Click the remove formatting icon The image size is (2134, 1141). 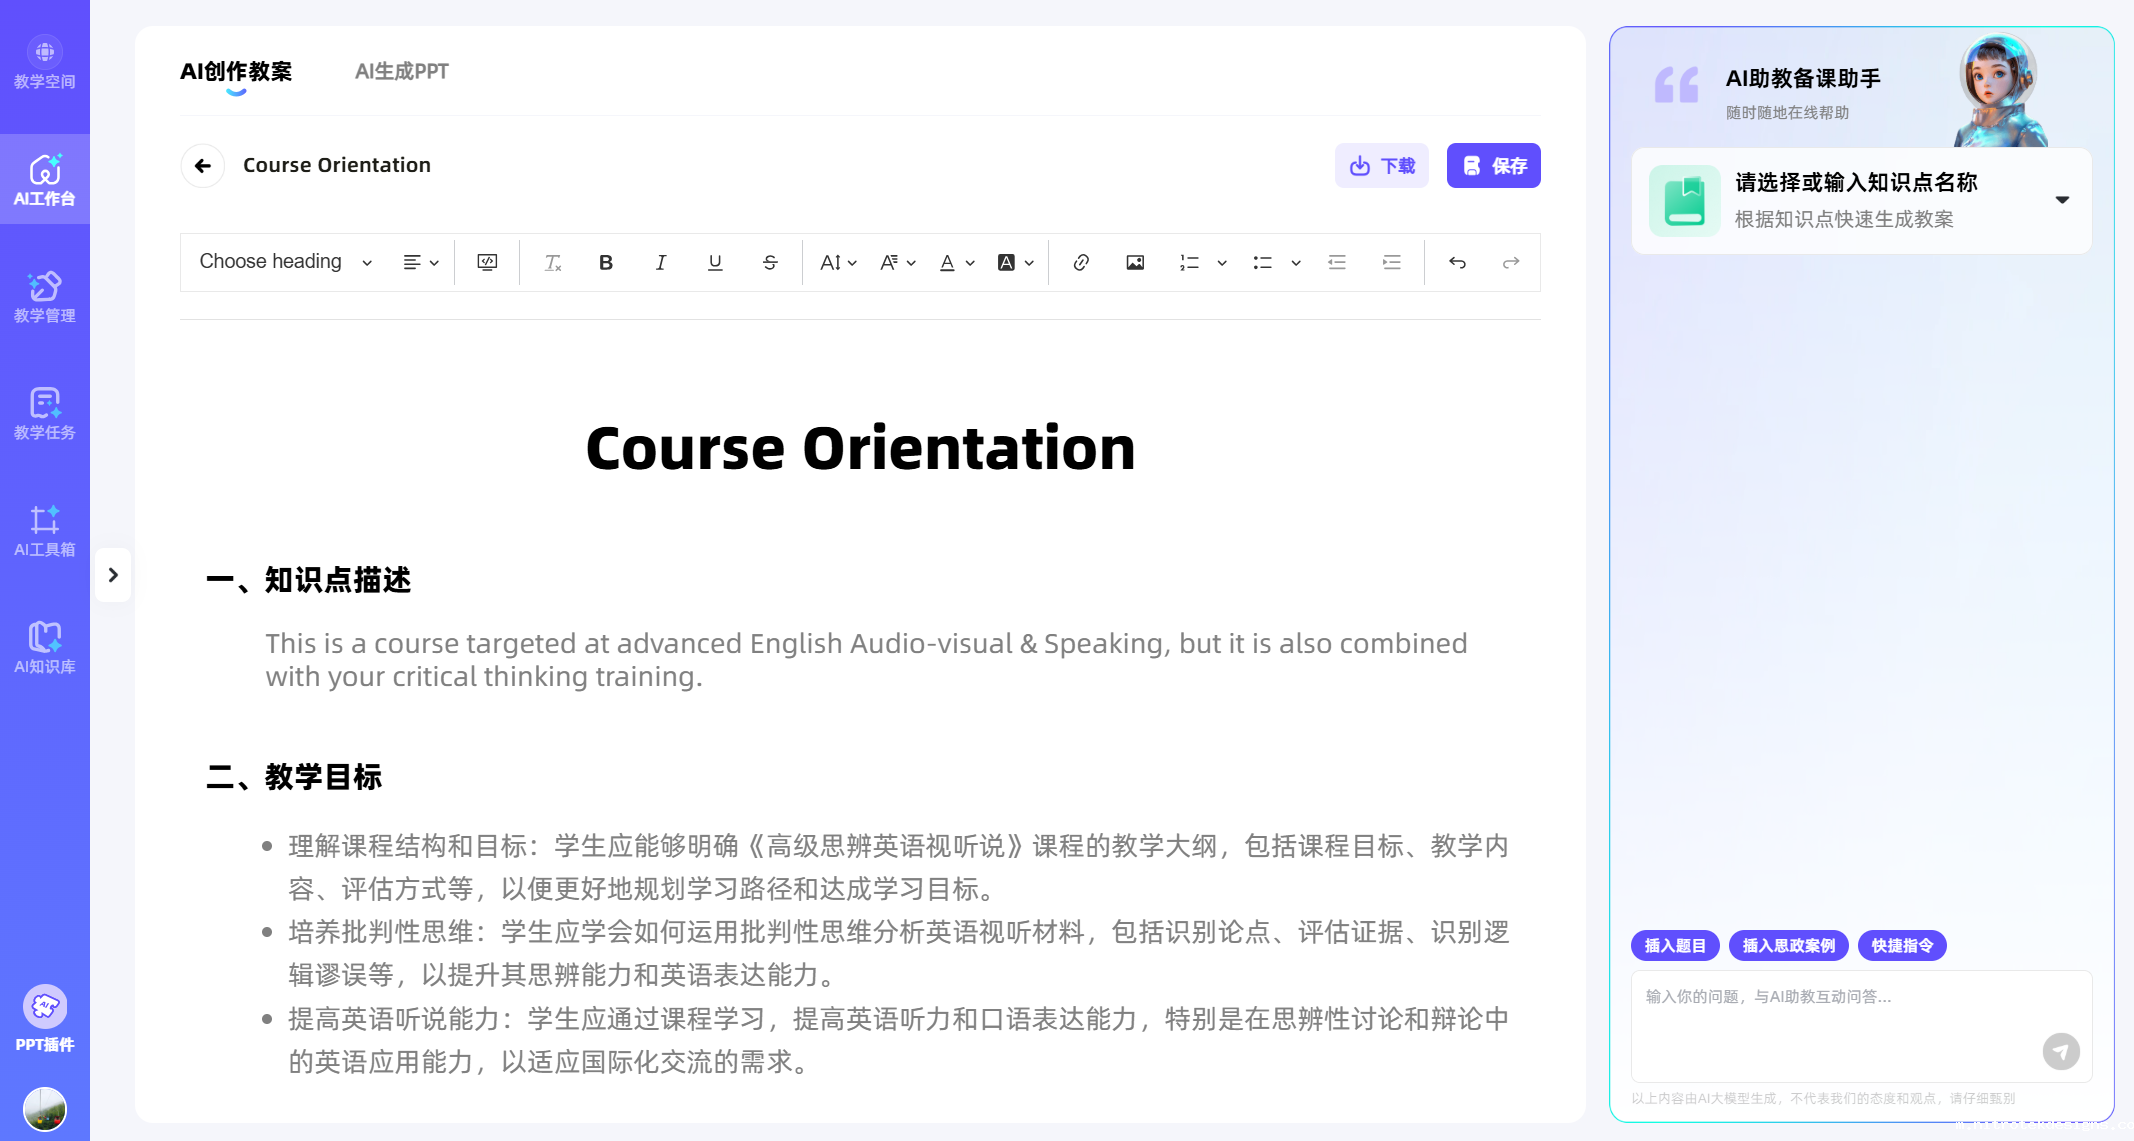[x=552, y=263]
